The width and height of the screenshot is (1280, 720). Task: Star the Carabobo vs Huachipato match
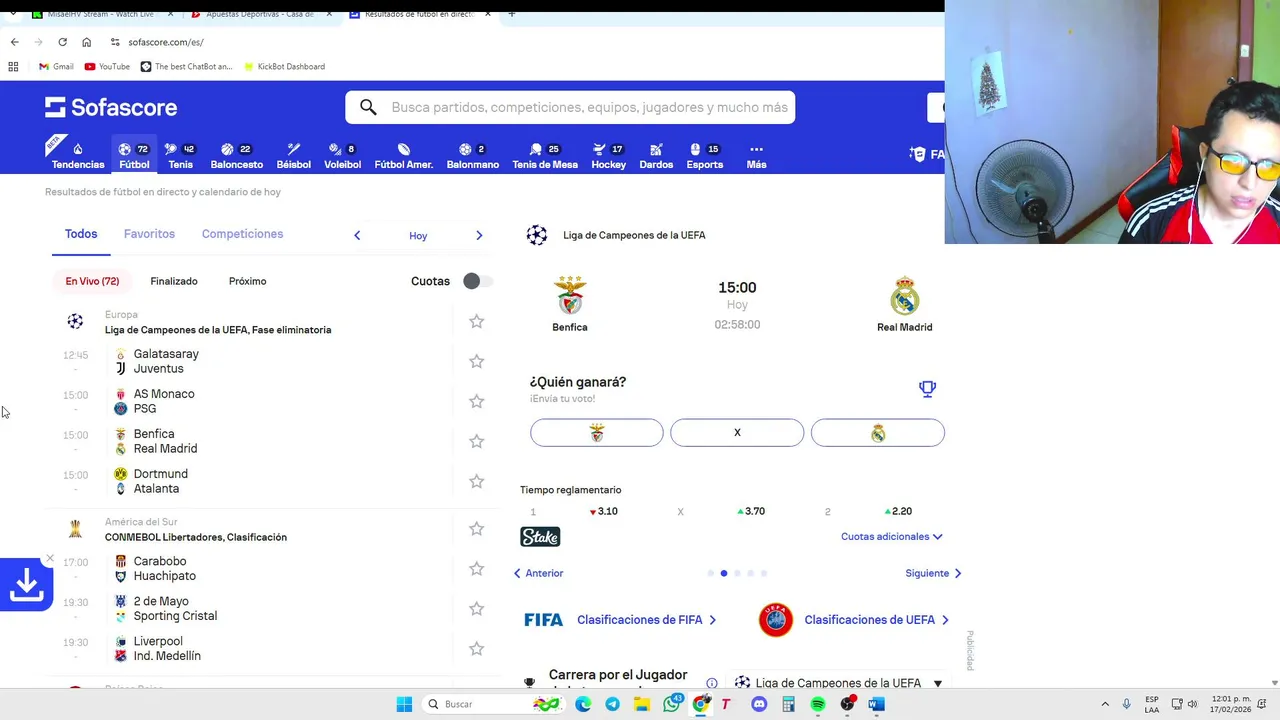476,568
